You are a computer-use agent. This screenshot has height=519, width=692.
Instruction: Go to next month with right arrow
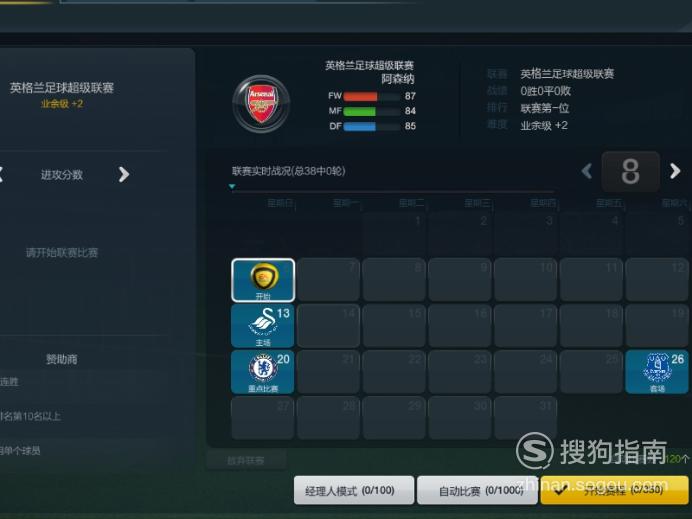click(x=675, y=171)
